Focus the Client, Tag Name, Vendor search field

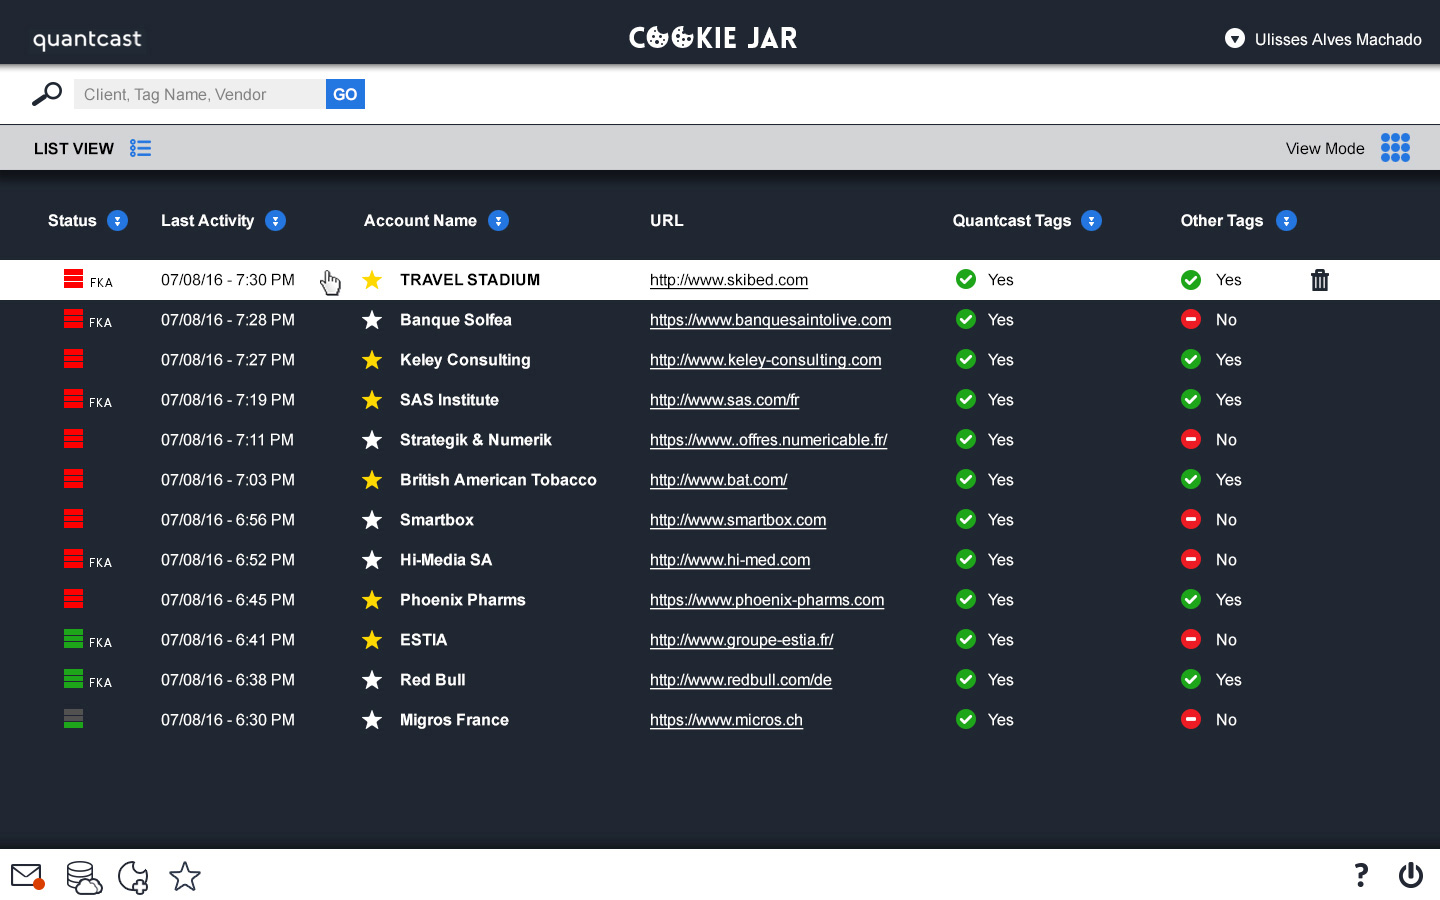(200, 94)
